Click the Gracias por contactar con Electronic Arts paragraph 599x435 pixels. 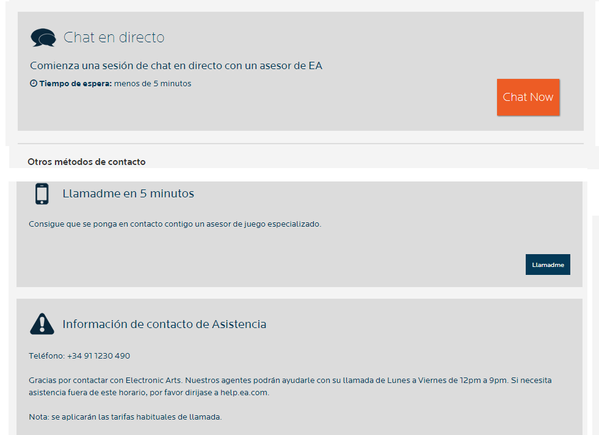[290, 386]
